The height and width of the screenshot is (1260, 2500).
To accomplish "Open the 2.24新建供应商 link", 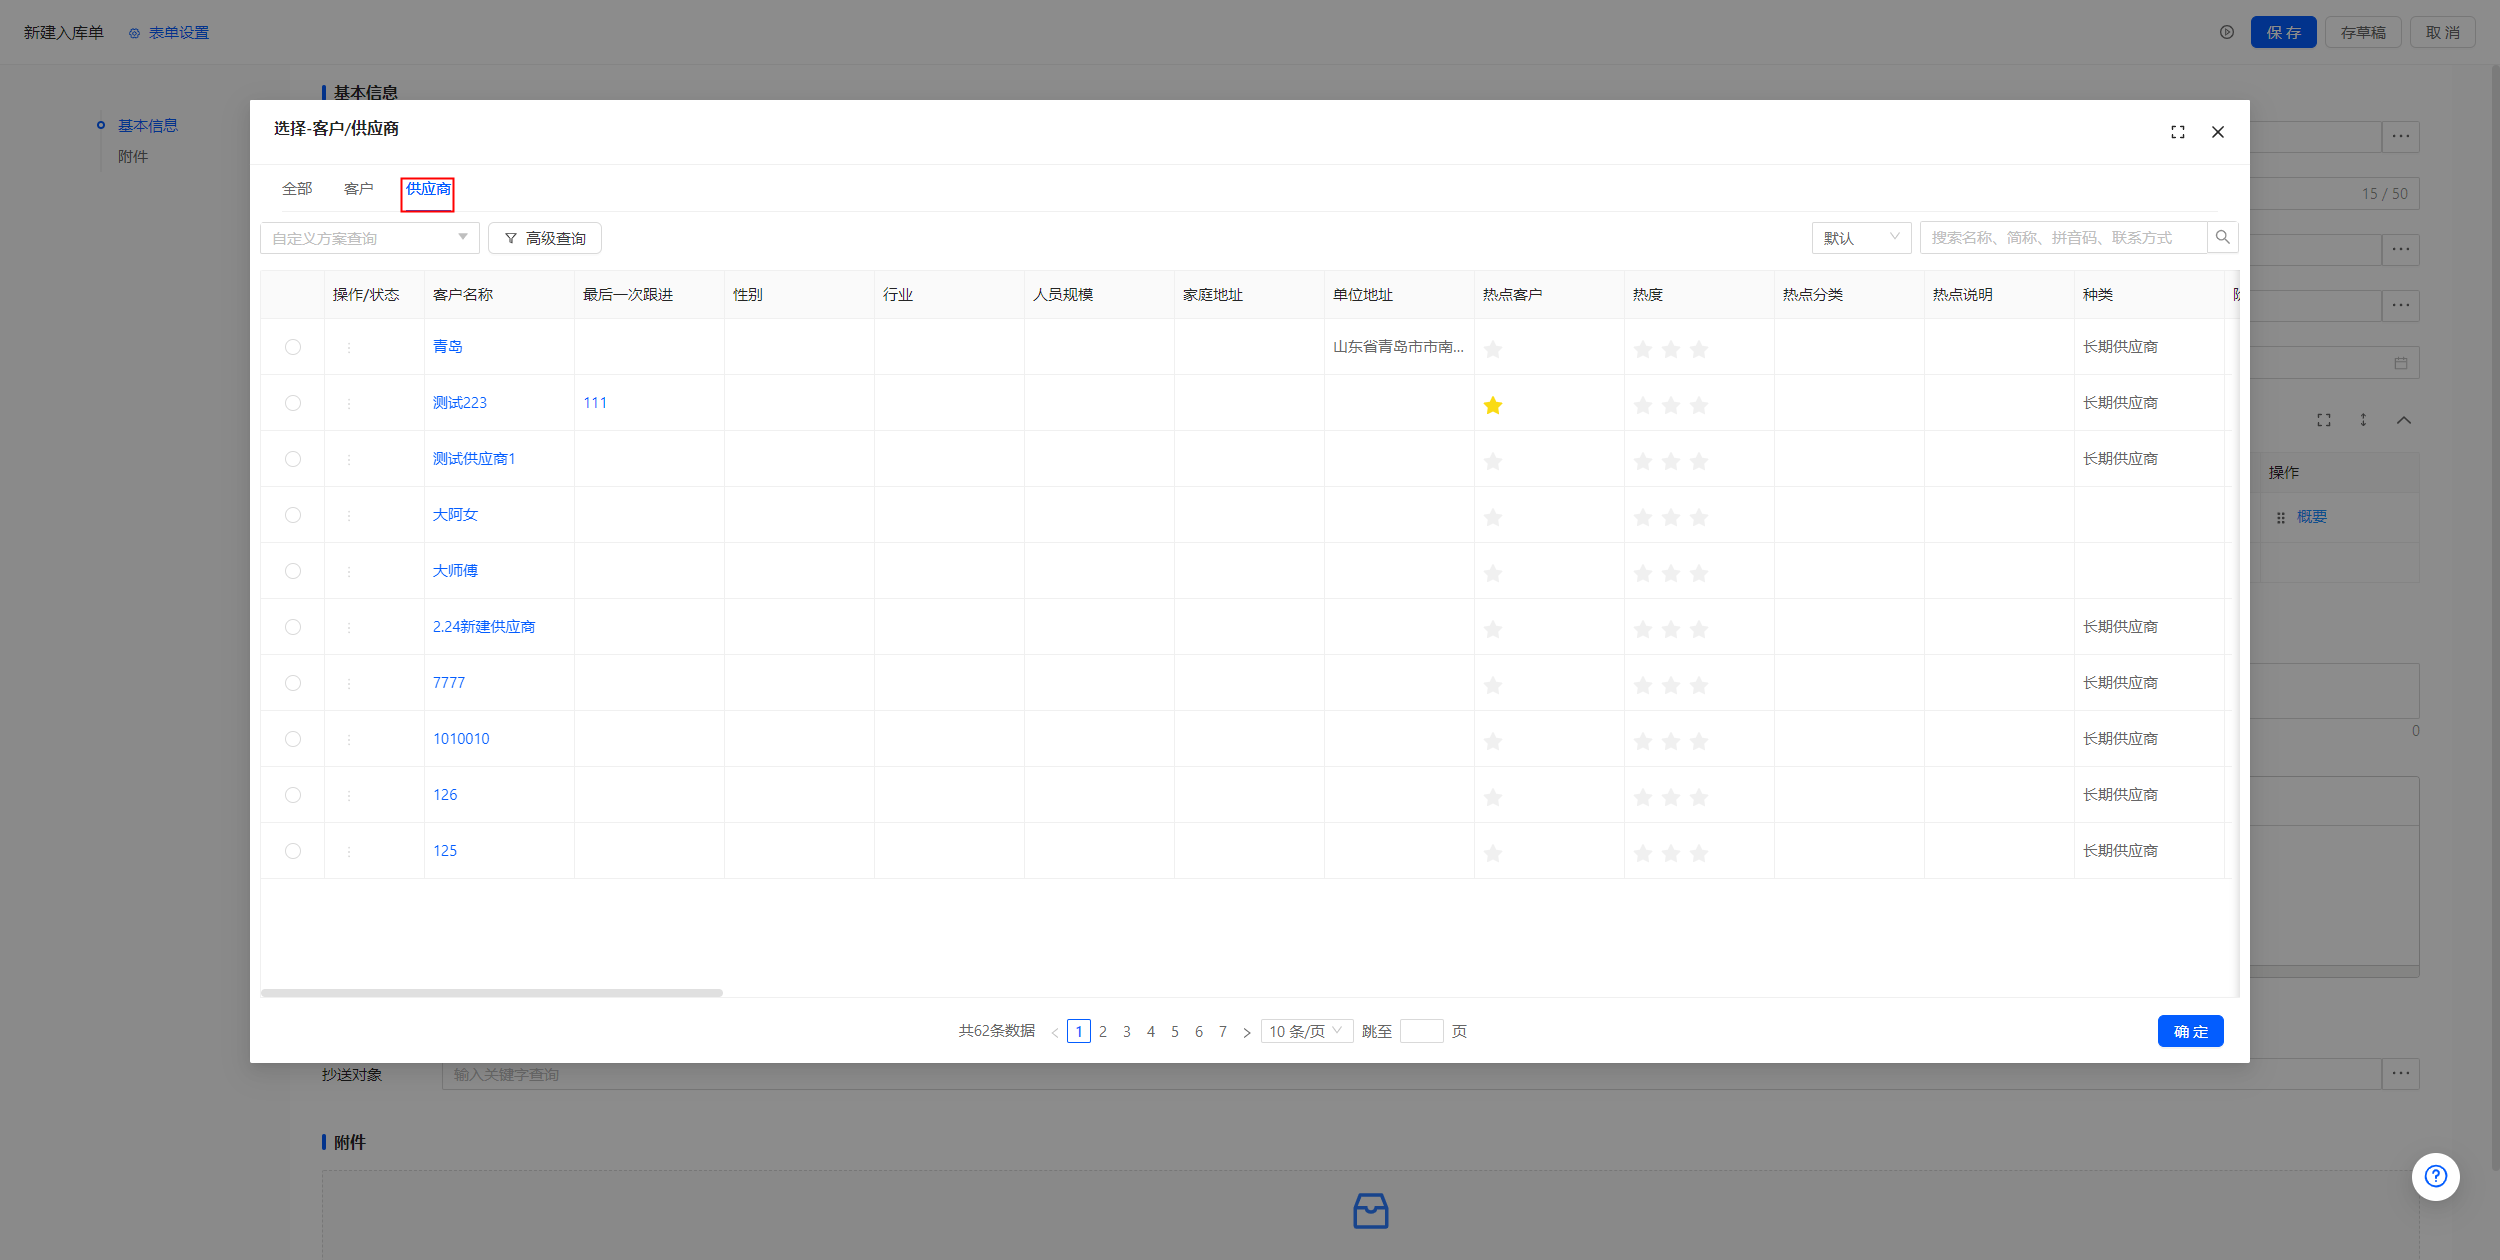I will (483, 627).
